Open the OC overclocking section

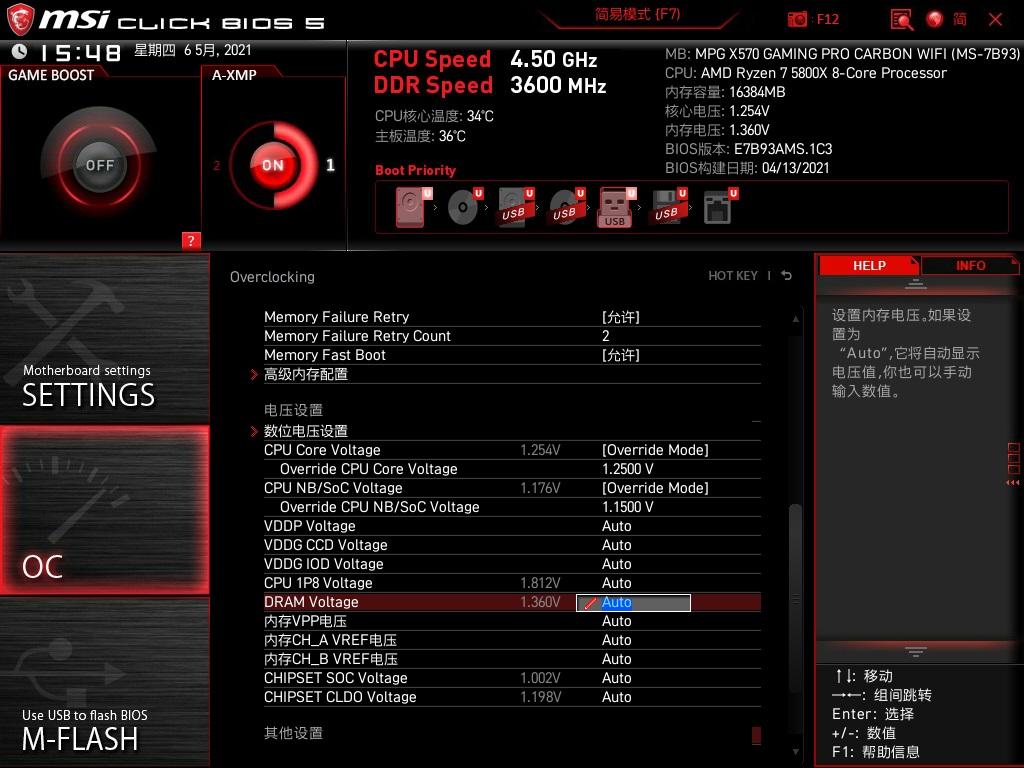point(104,511)
